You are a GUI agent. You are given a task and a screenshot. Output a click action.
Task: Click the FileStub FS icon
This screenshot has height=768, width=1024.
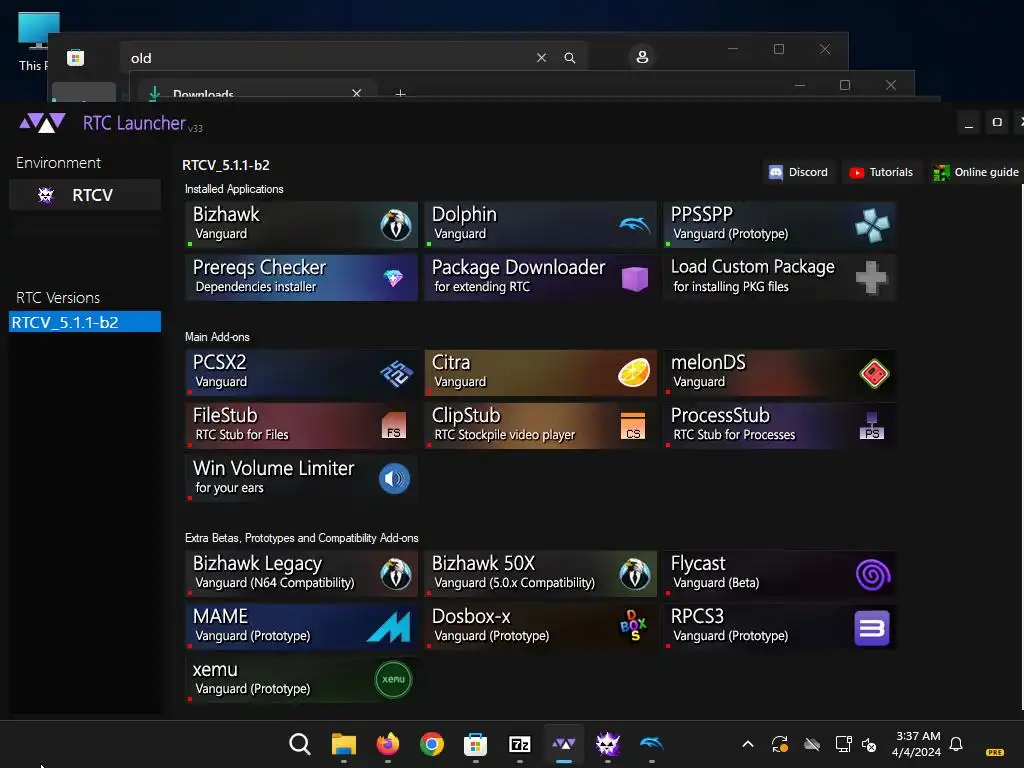[393, 425]
